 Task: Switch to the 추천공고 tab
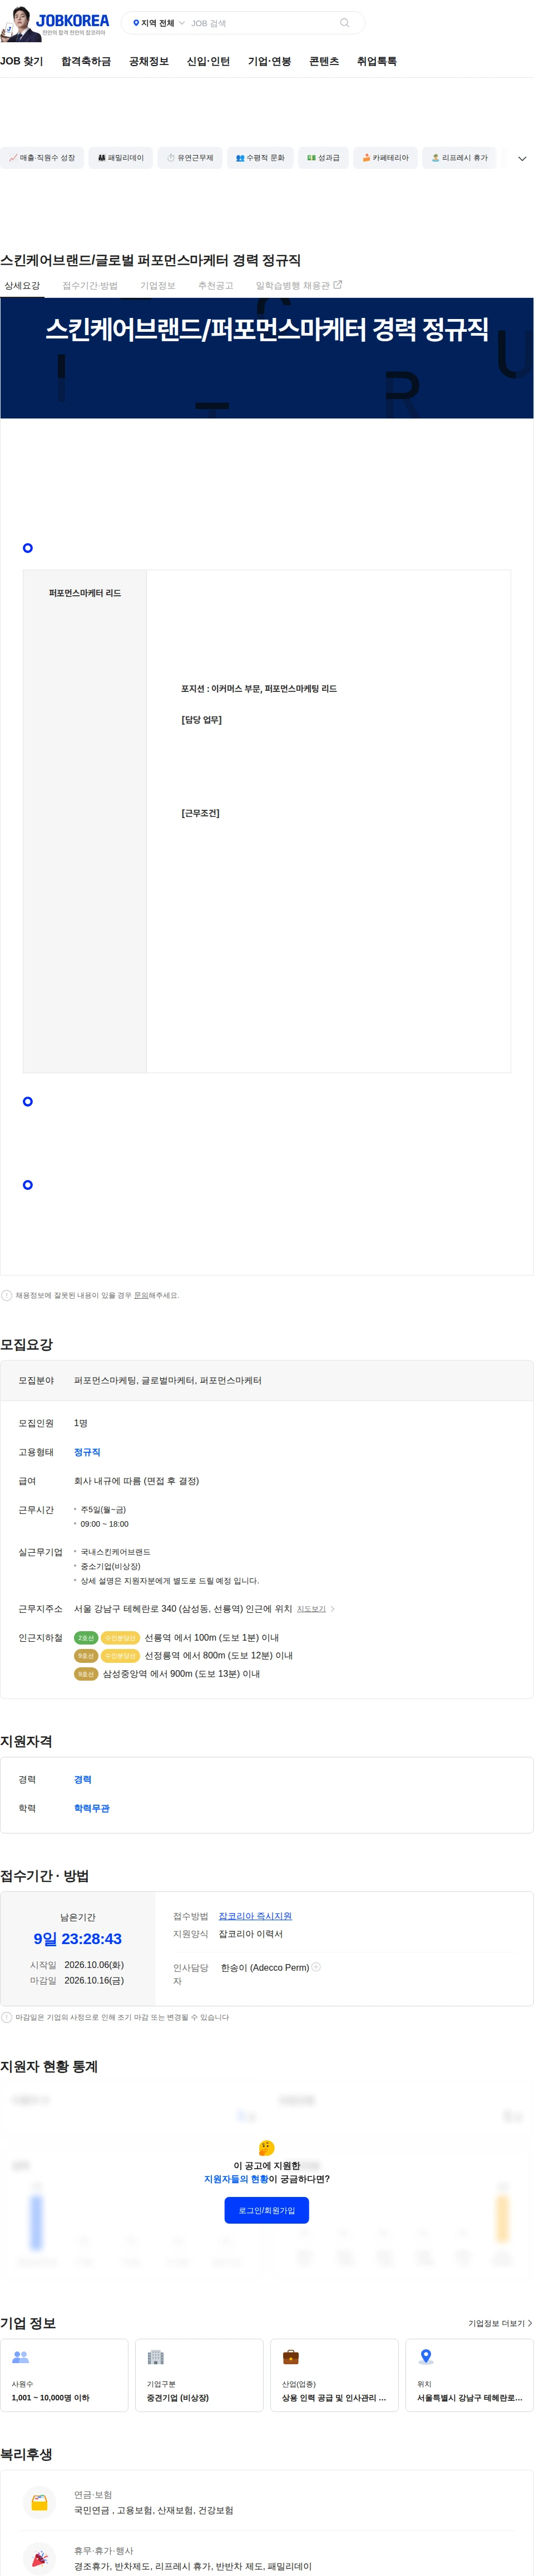tap(215, 286)
